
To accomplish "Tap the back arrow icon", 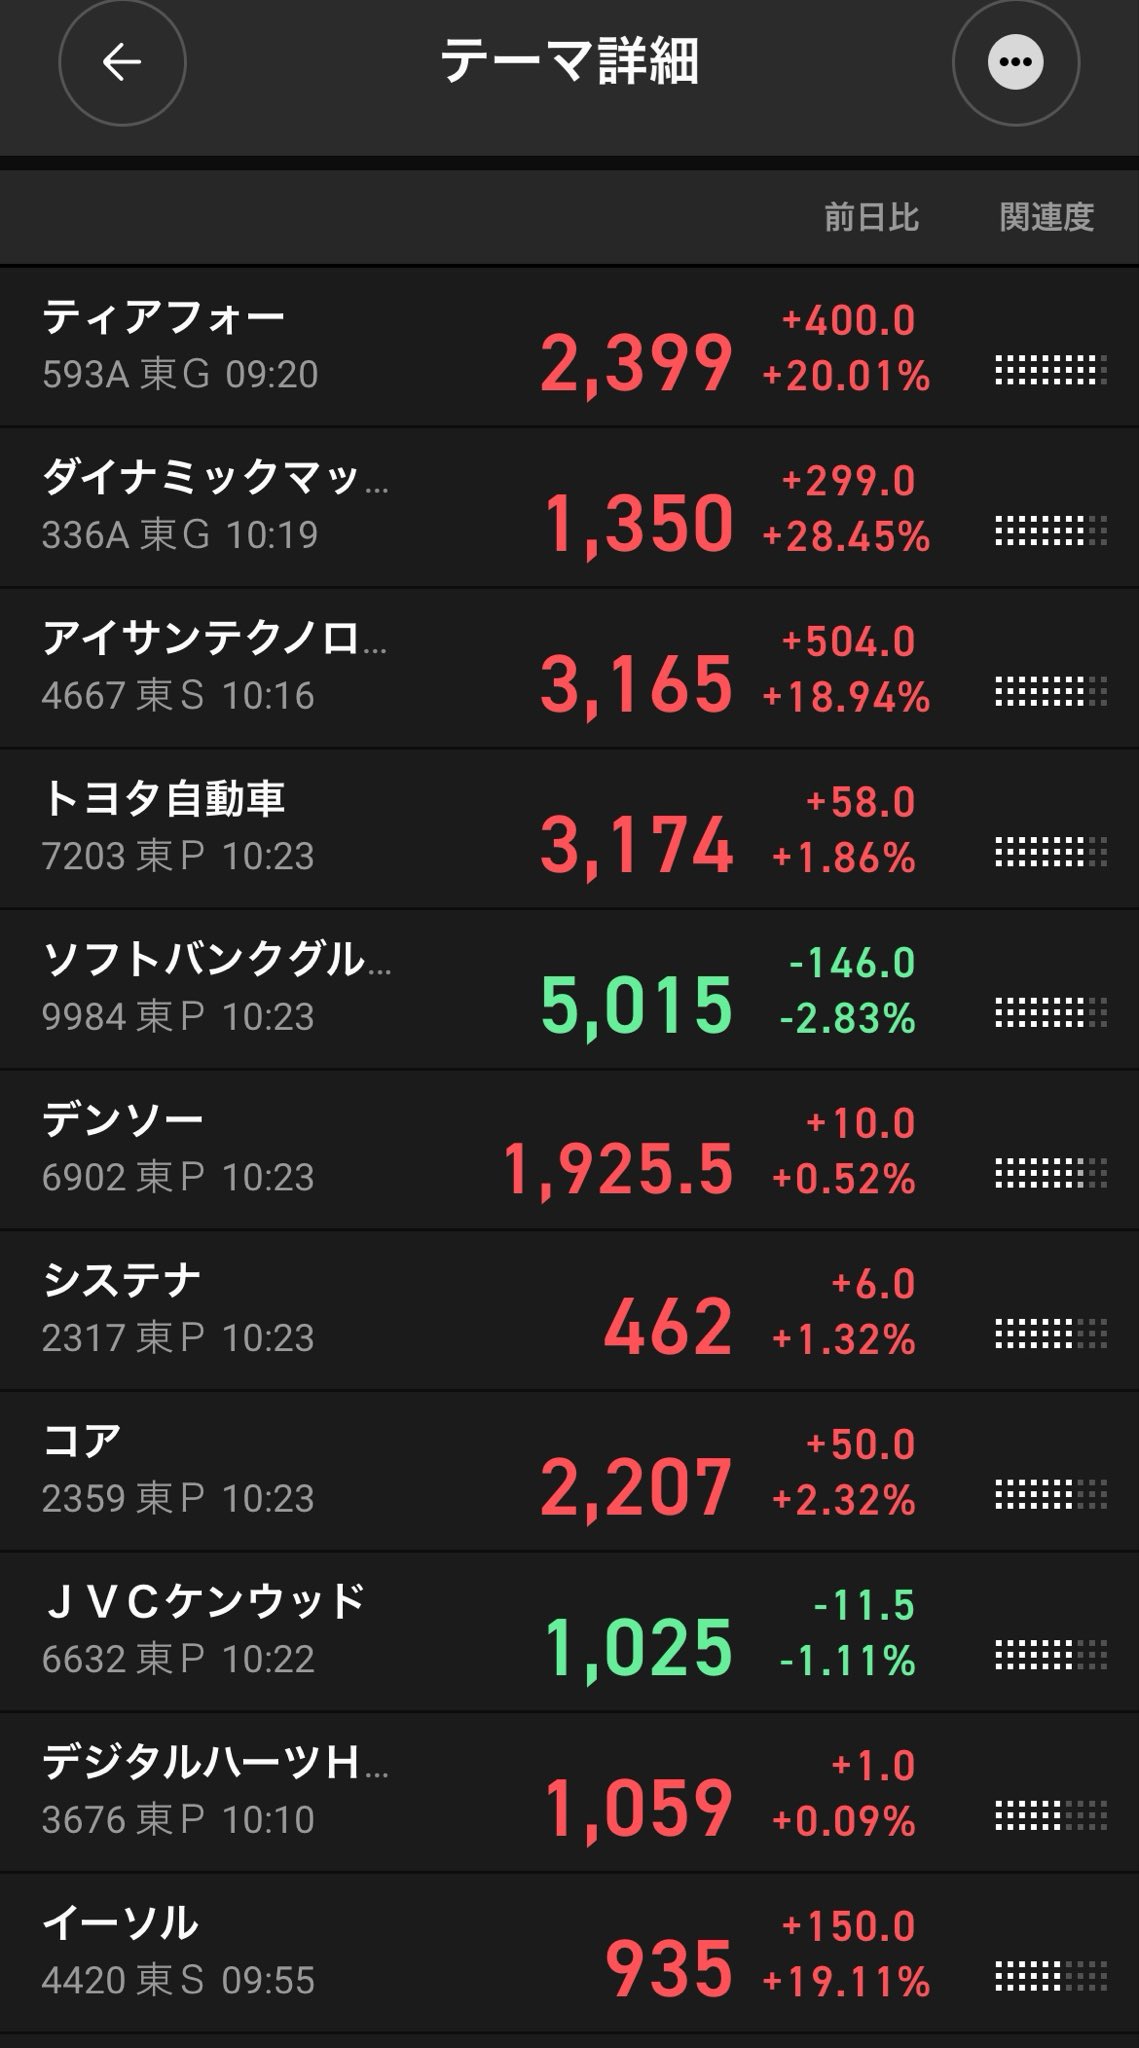I will pyautogui.click(x=122, y=62).
